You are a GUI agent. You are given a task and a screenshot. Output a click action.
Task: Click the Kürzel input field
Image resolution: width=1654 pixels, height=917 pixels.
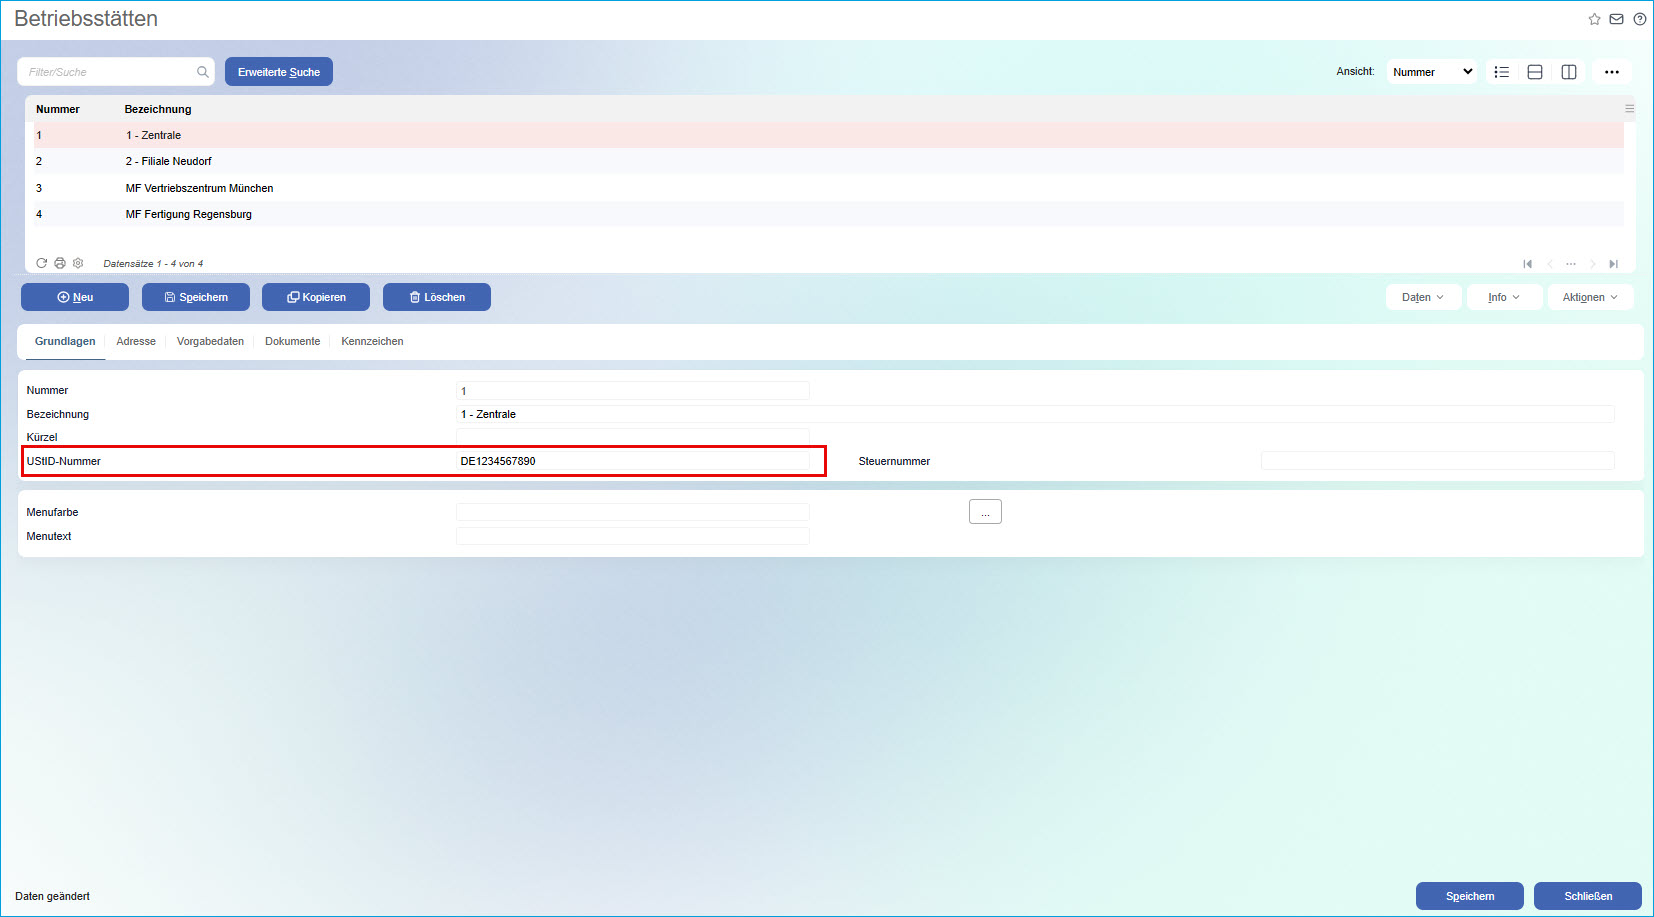pyautogui.click(x=633, y=437)
